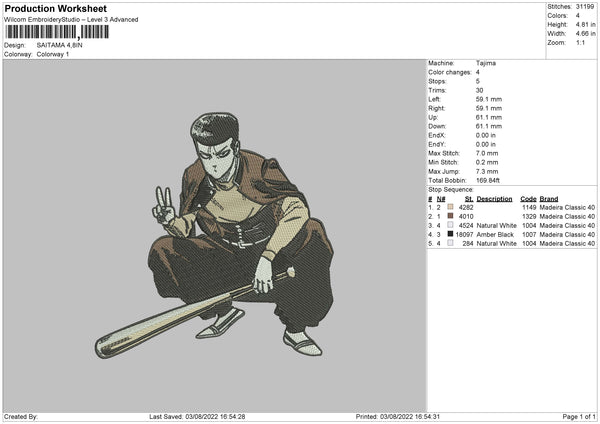Click the 'Brand' column header

coord(549,199)
